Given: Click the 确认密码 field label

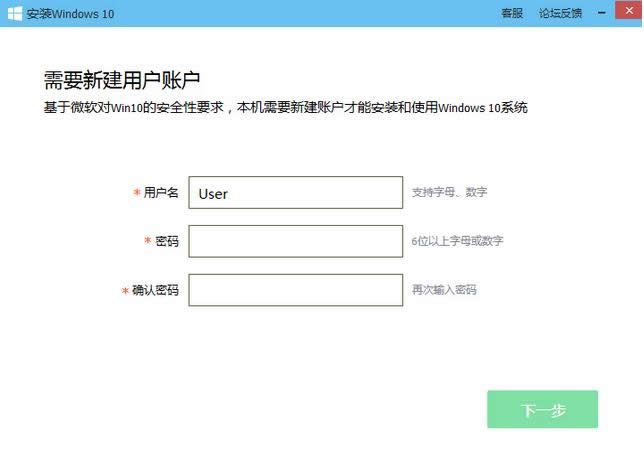Looking at the screenshot, I should (155, 290).
